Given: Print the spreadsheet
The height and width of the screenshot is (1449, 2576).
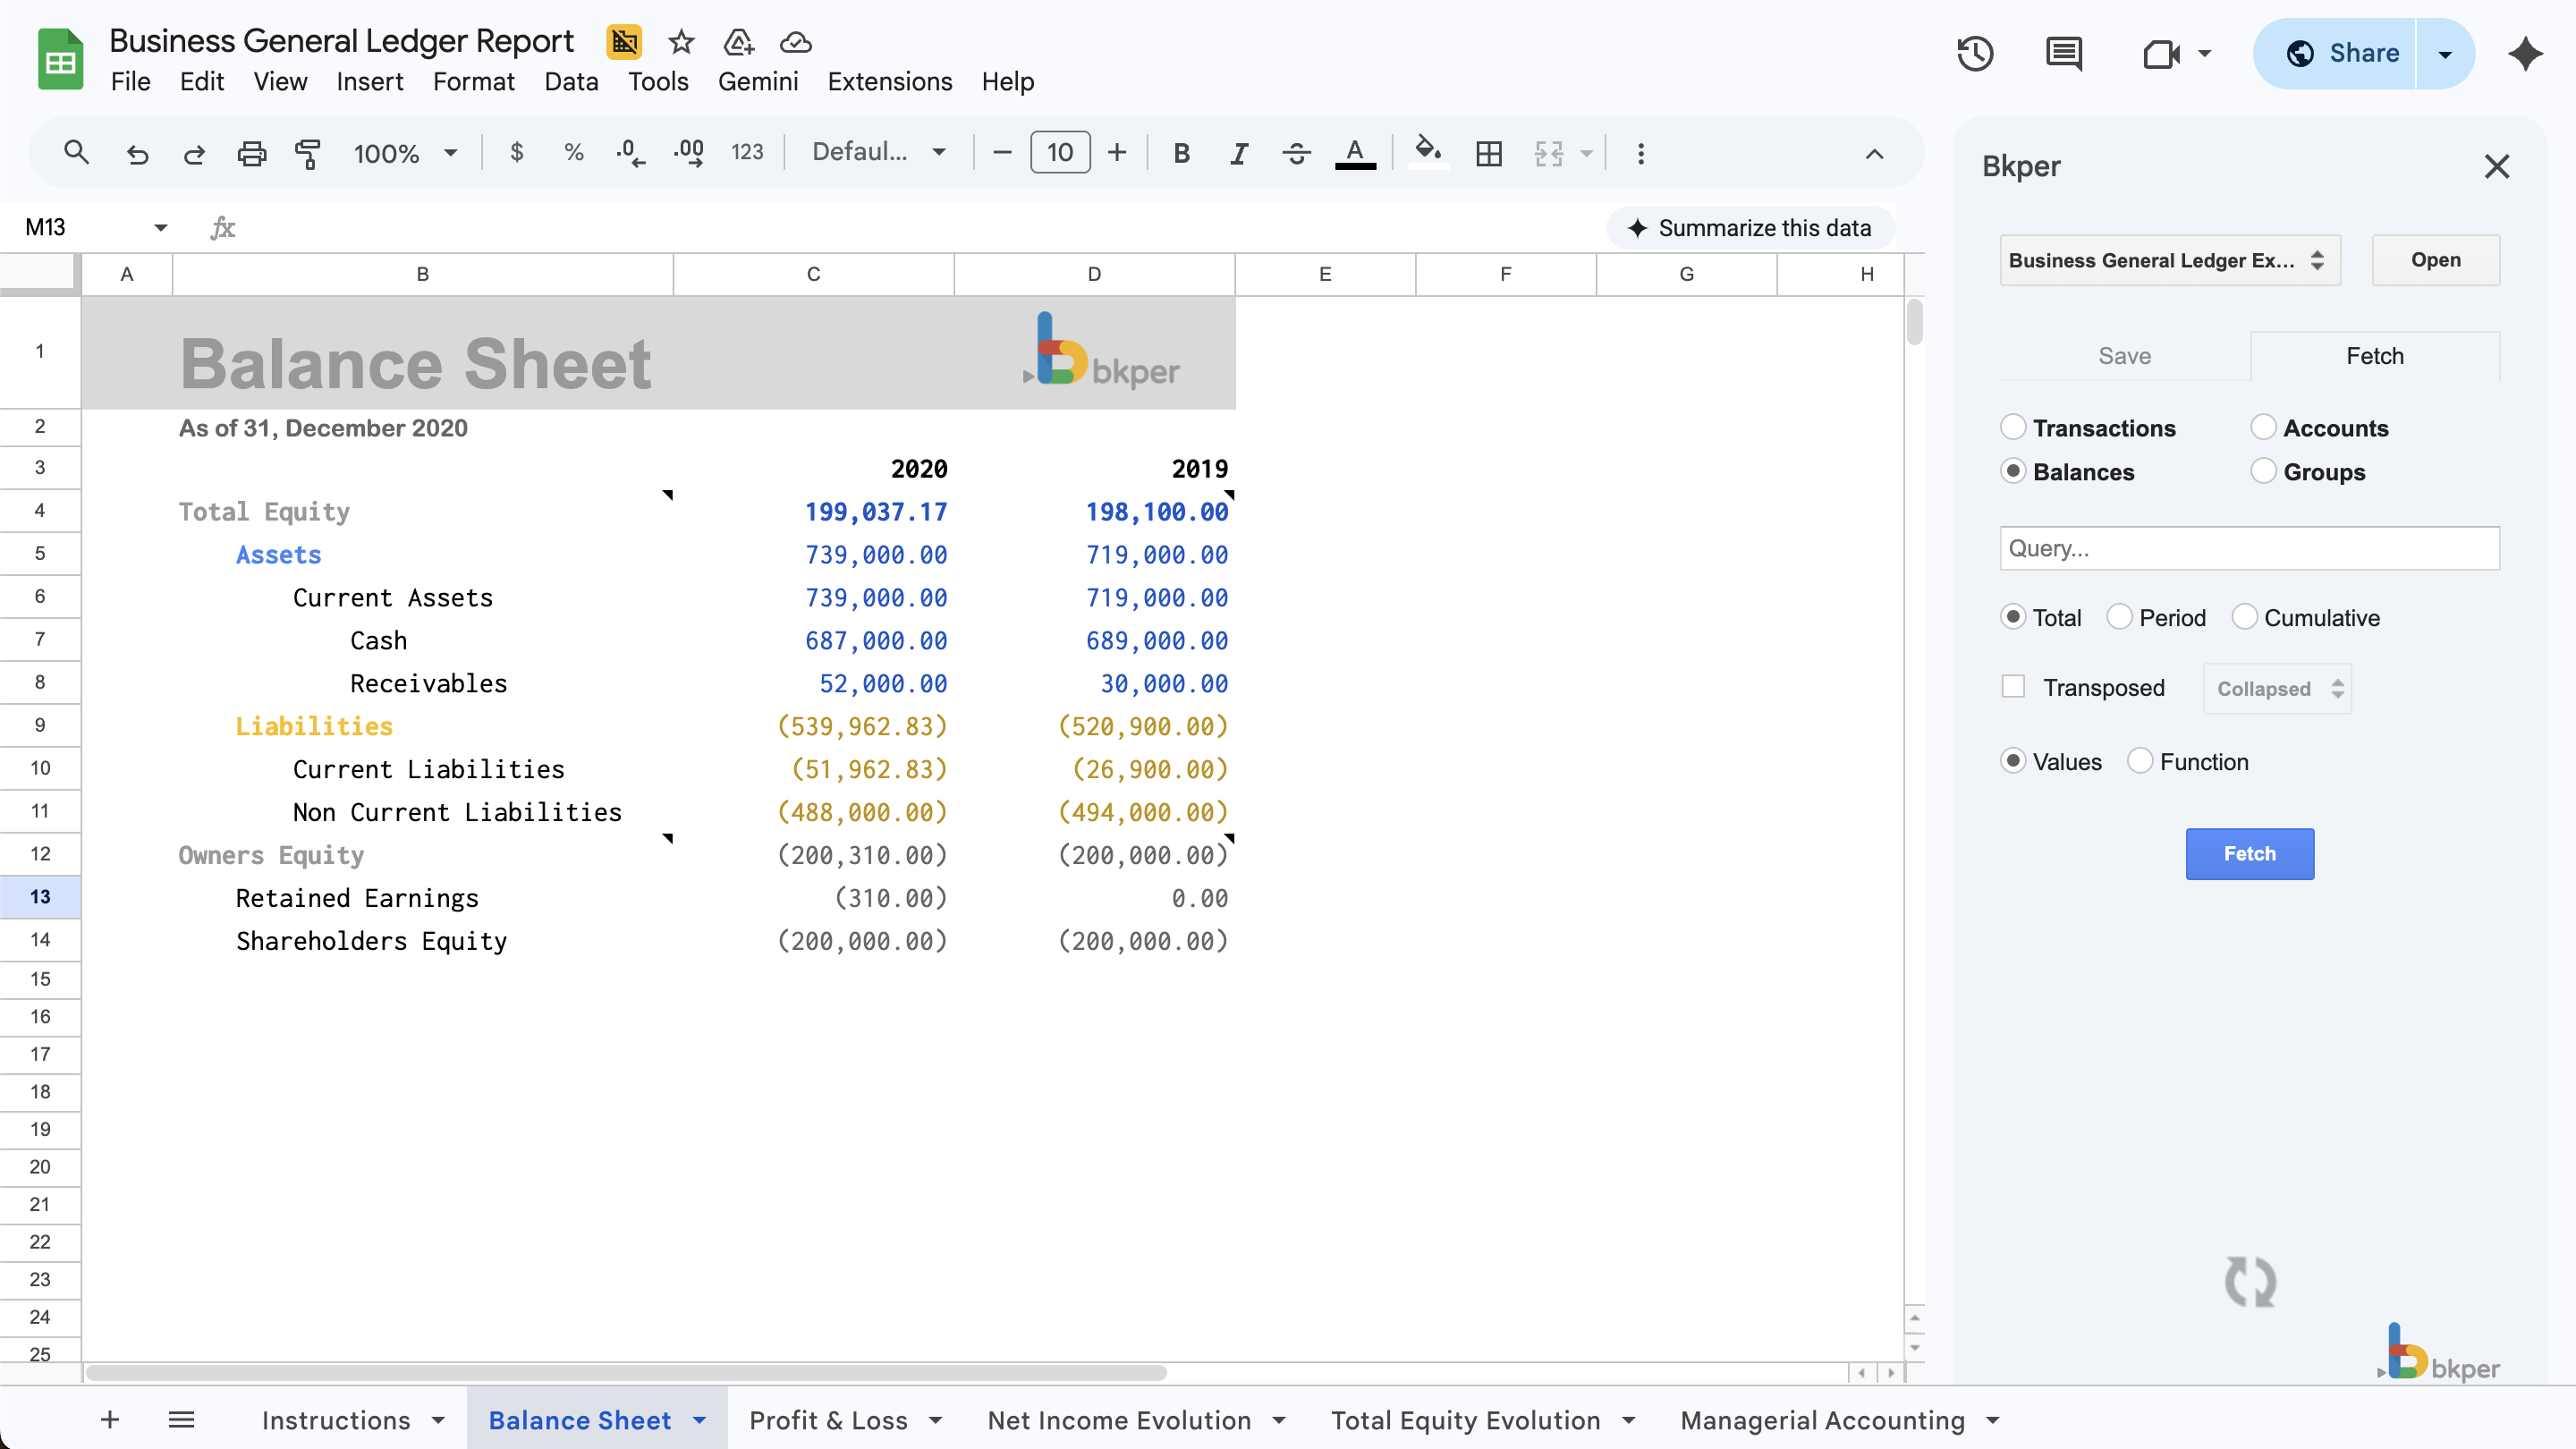Looking at the screenshot, I should pyautogui.click(x=251, y=153).
